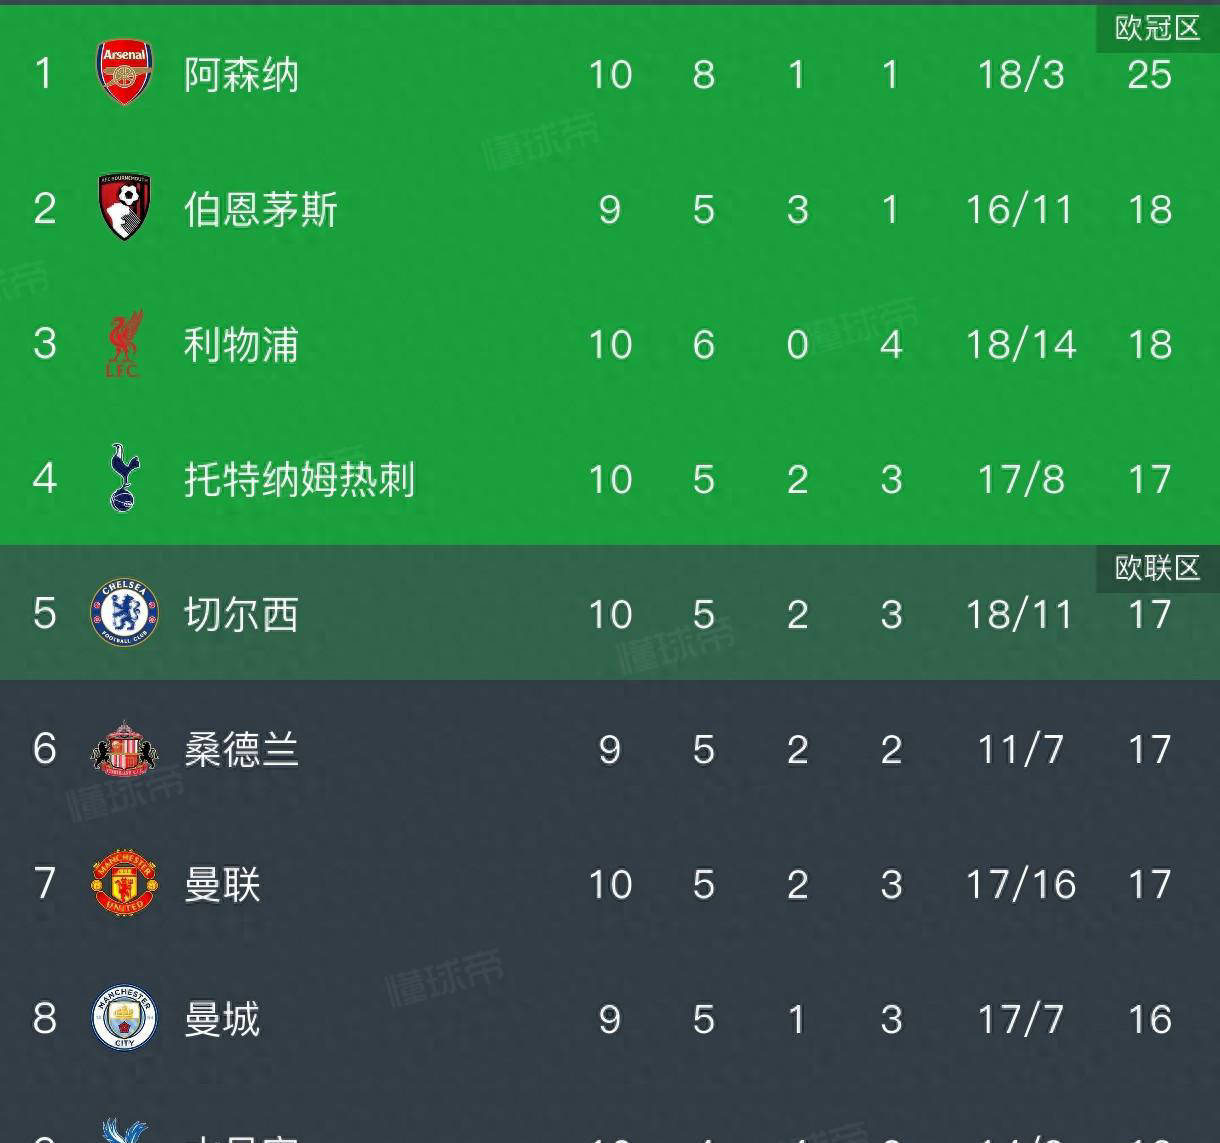Select the Tottenham Hotspur cockerel crest
The width and height of the screenshot is (1220, 1143).
[124, 478]
